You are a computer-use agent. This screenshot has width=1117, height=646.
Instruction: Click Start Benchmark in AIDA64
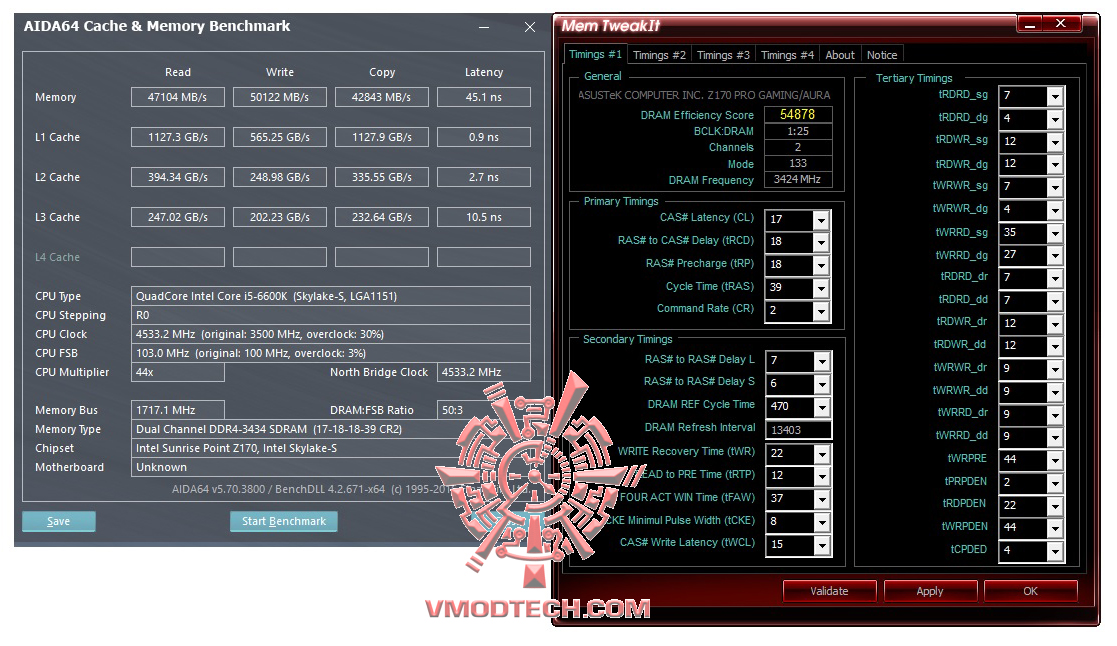pos(284,521)
